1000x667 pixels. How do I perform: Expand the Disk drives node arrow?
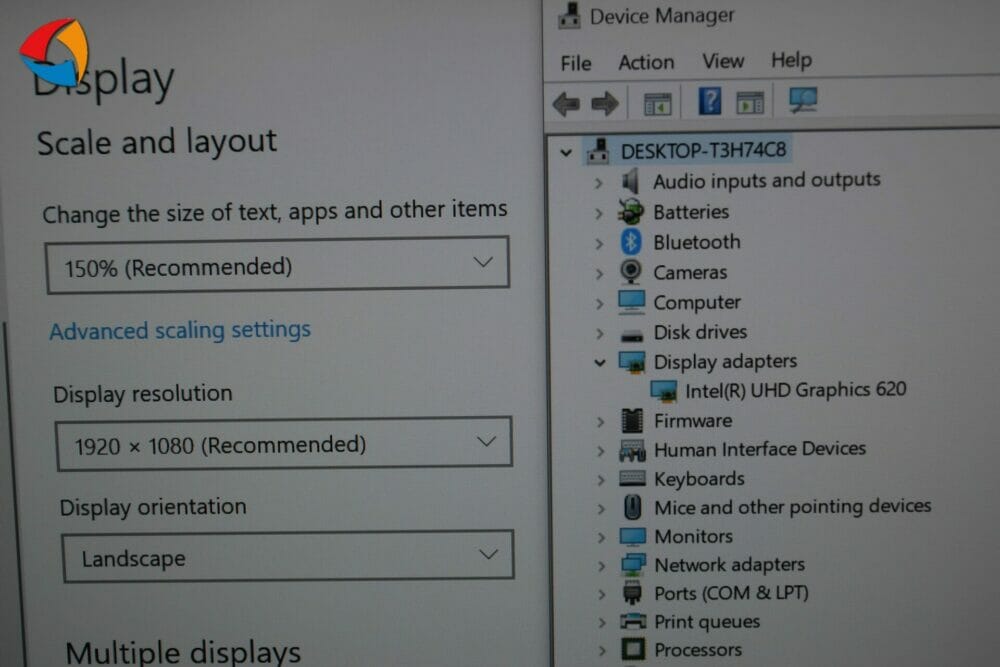pyautogui.click(x=600, y=333)
